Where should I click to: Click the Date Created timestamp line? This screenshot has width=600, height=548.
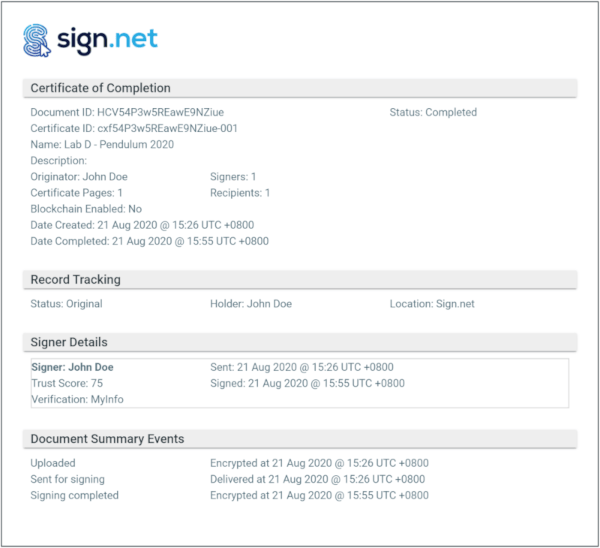(149, 225)
